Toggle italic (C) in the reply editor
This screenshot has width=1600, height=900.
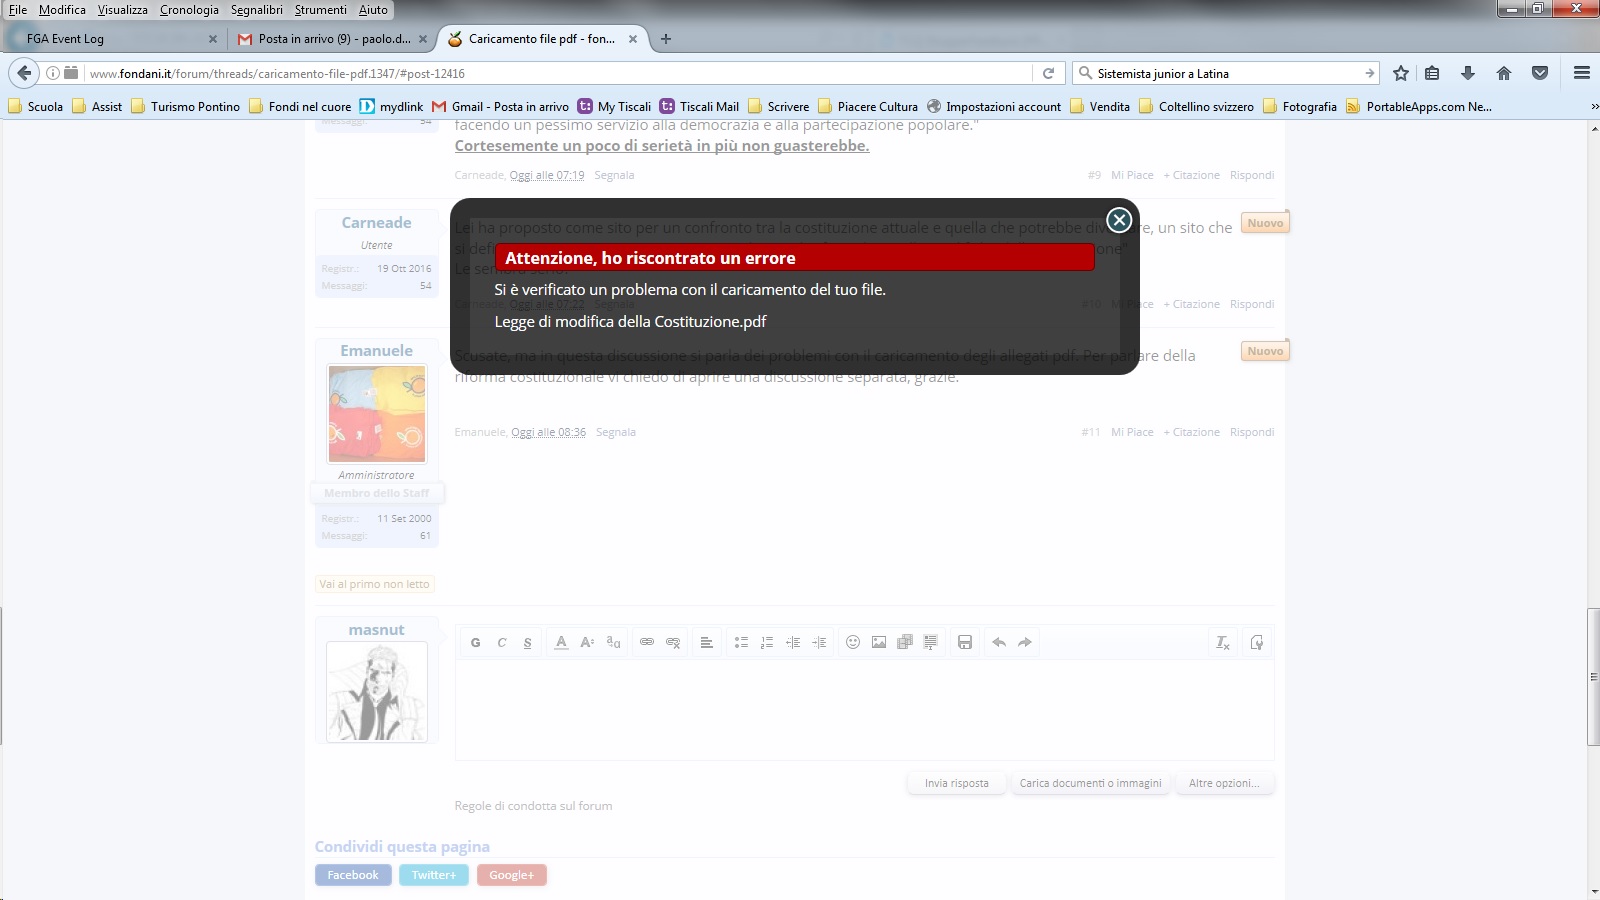502,643
